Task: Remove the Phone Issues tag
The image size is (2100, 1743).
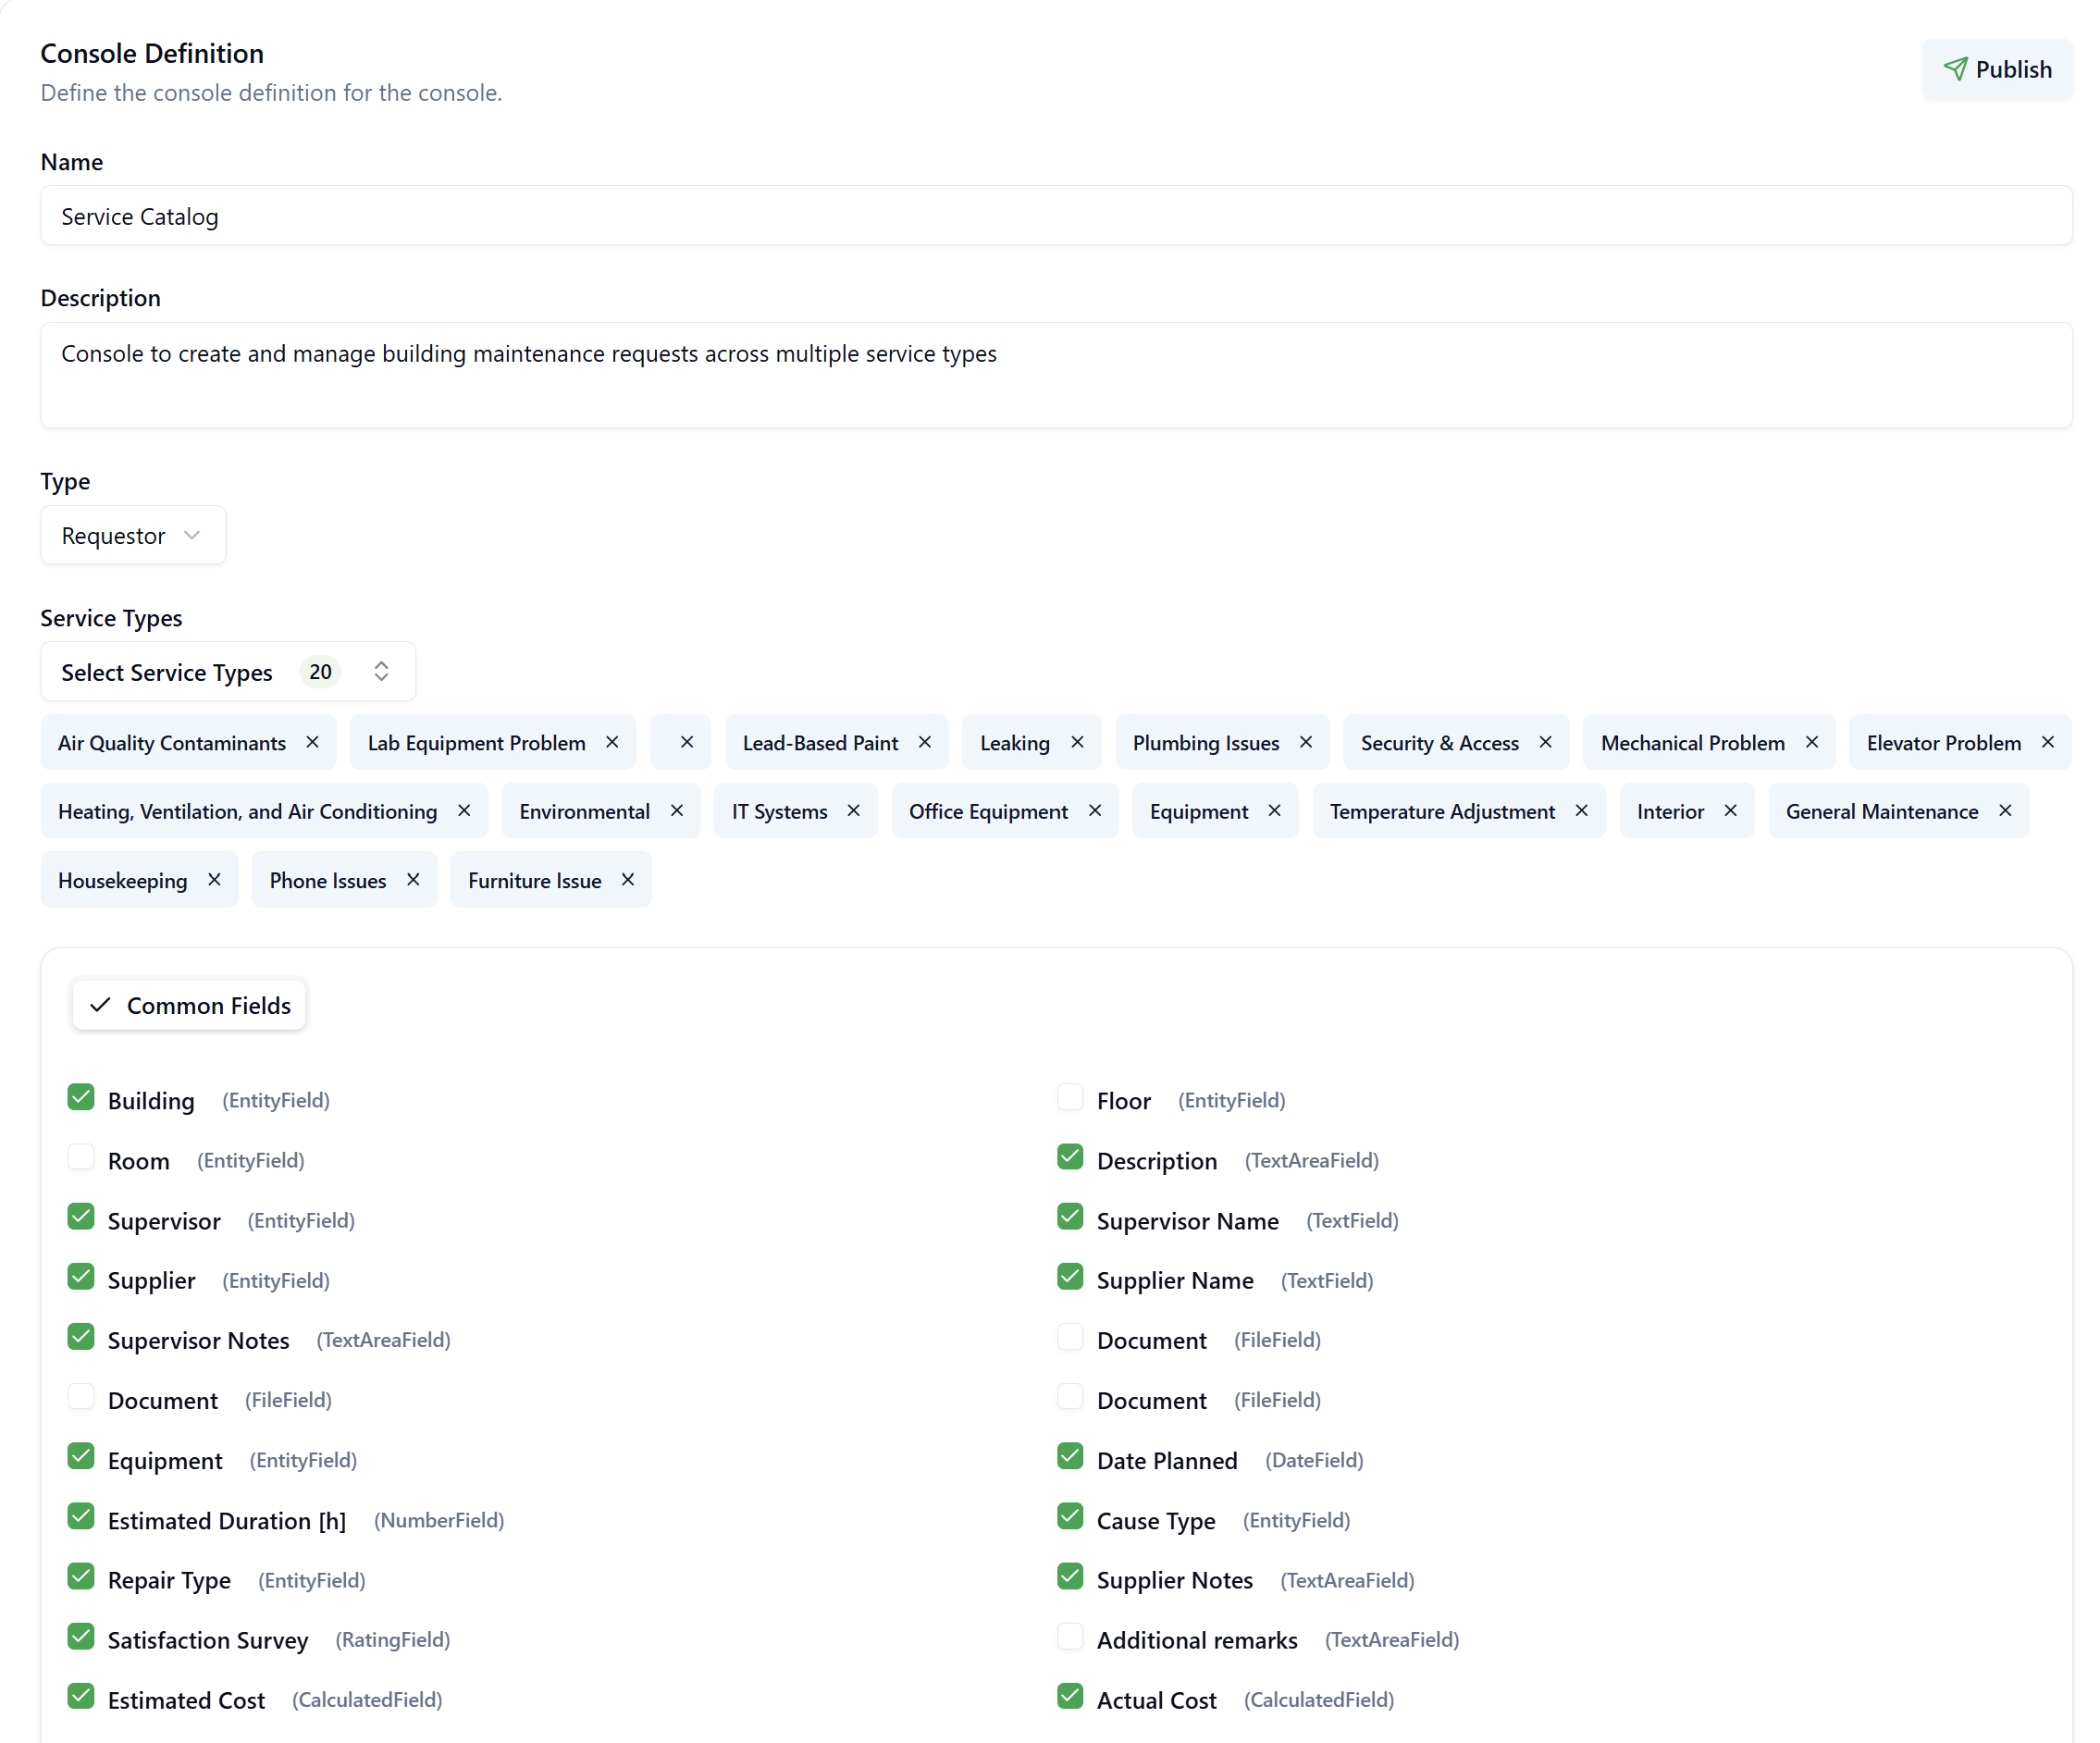Action: point(413,879)
